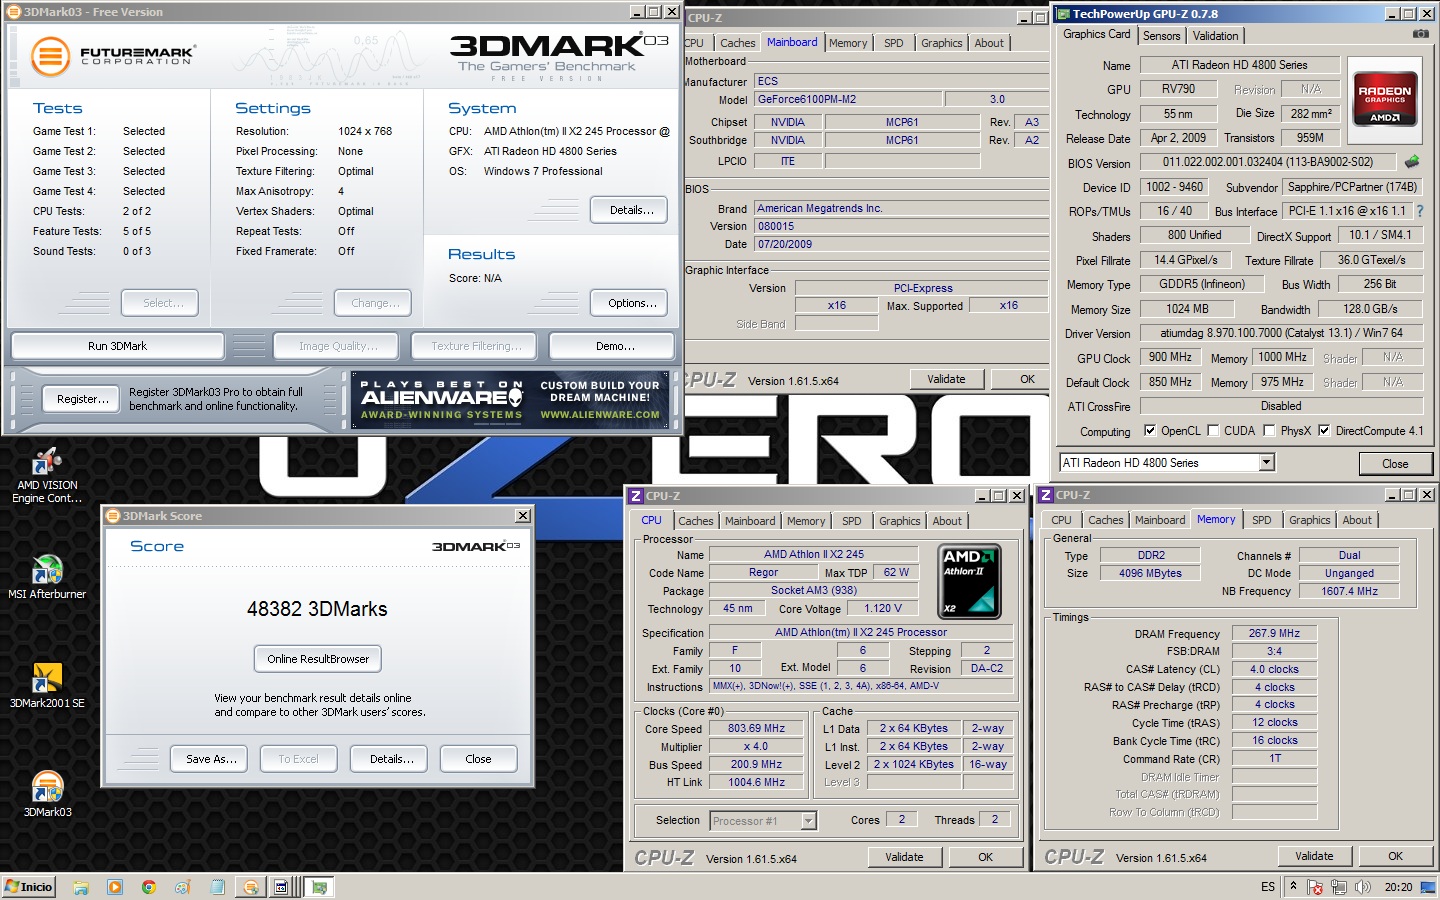This screenshot has height=900, width=1440.
Task: Open Paint from taskbar
Action: pos(183,887)
